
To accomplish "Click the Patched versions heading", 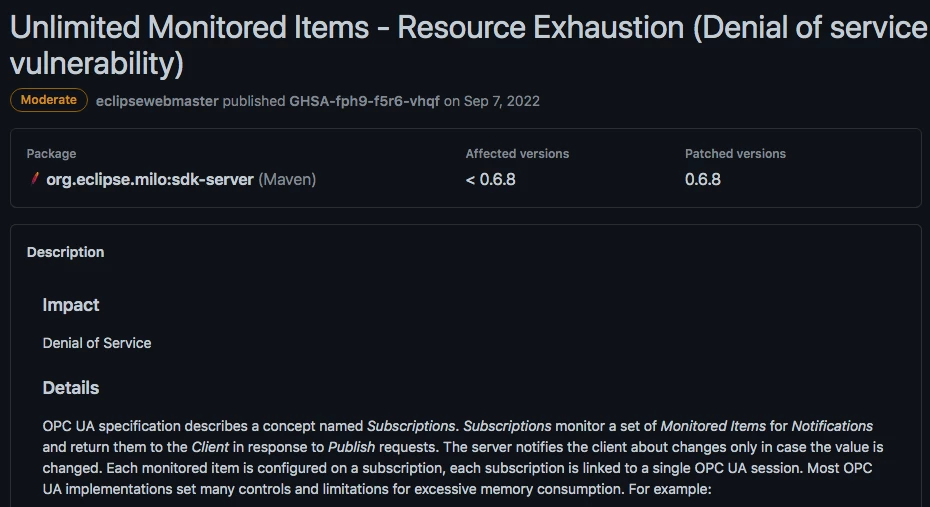I will [x=735, y=154].
